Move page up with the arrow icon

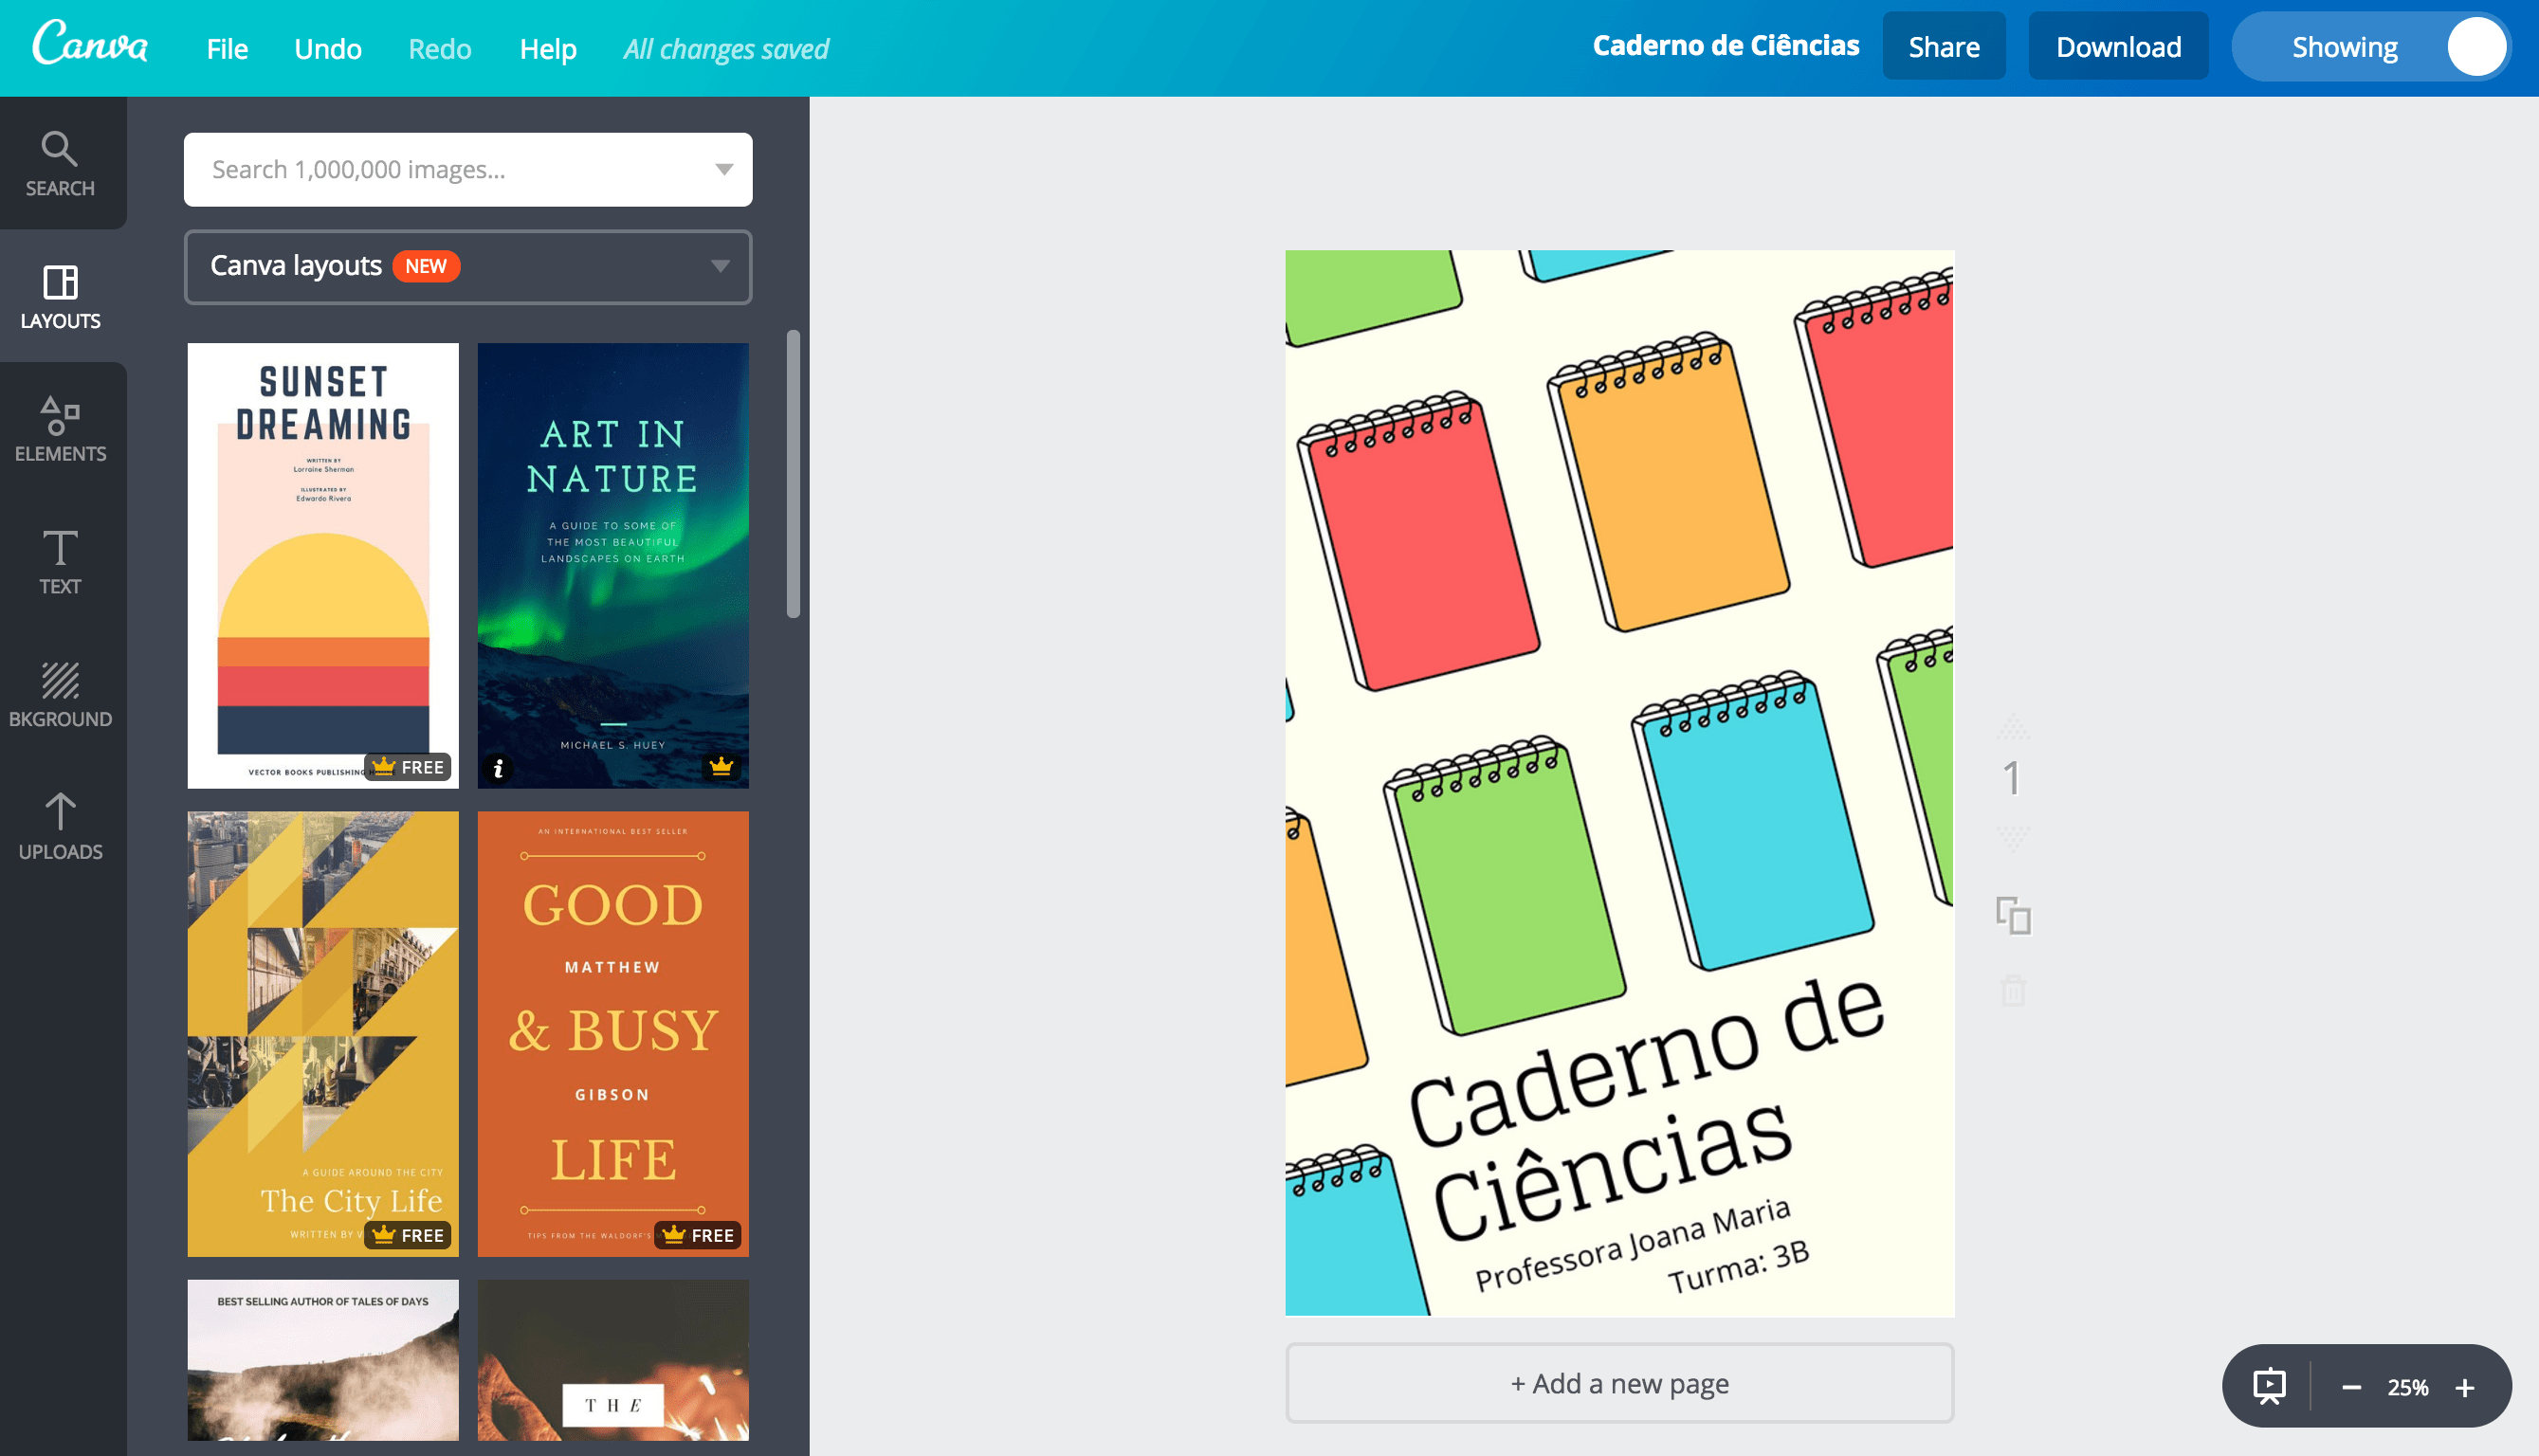[x=2013, y=727]
